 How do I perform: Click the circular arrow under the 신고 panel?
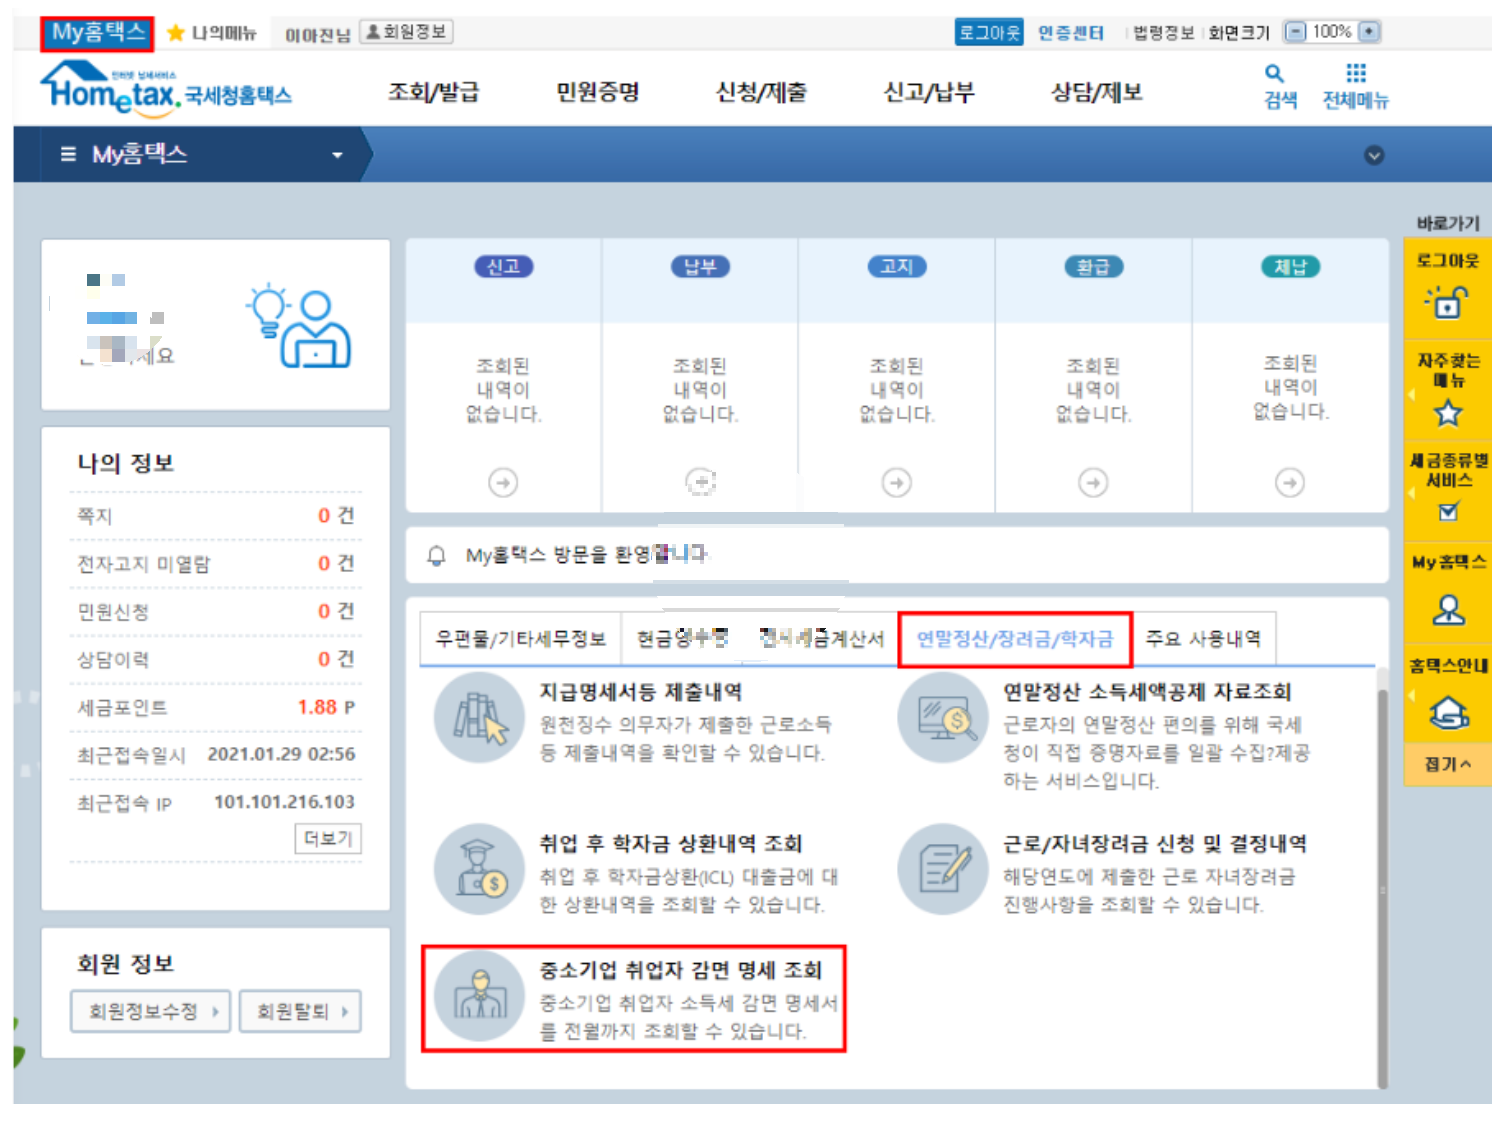pyautogui.click(x=503, y=482)
